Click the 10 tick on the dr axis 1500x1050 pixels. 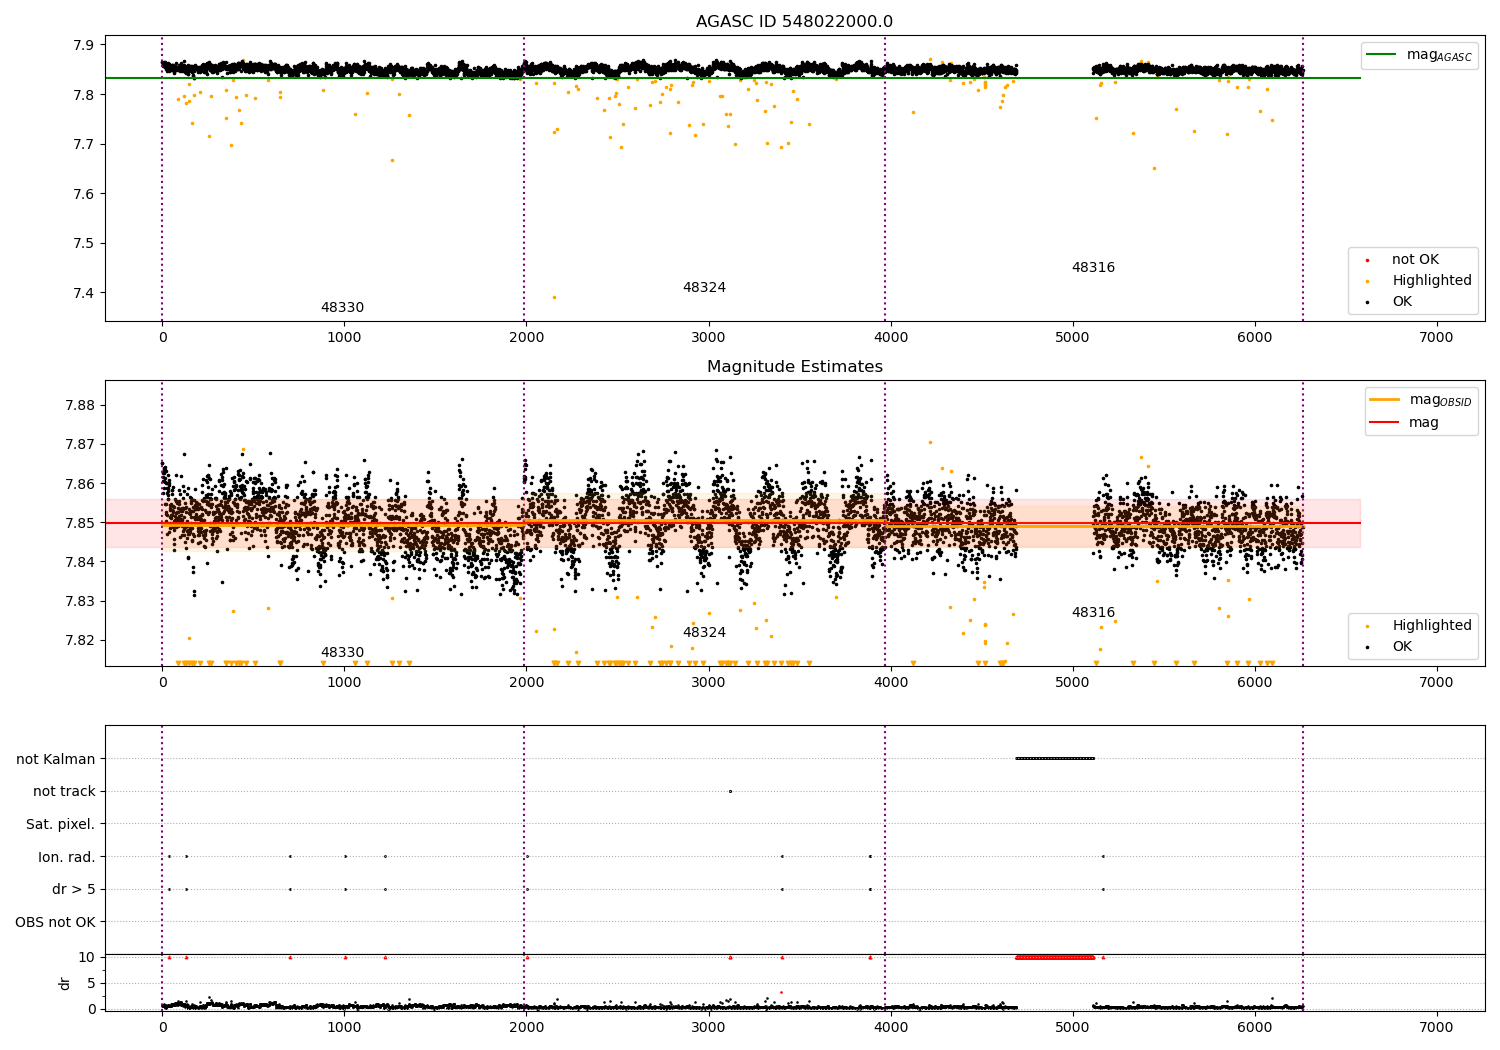click(87, 957)
